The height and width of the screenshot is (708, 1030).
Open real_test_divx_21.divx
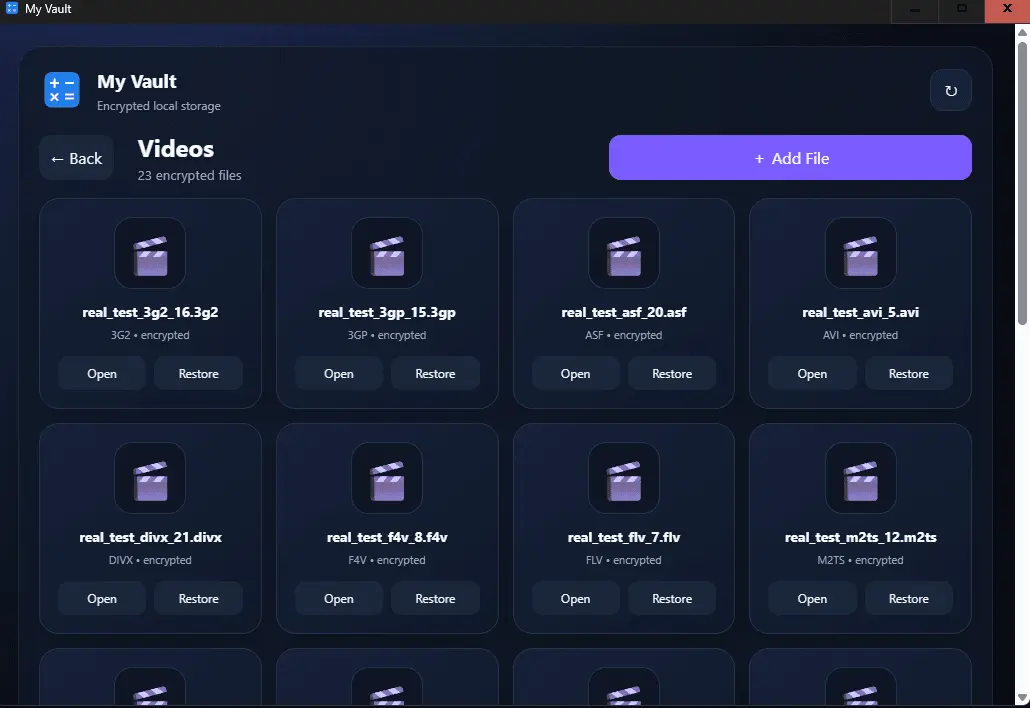(102, 598)
